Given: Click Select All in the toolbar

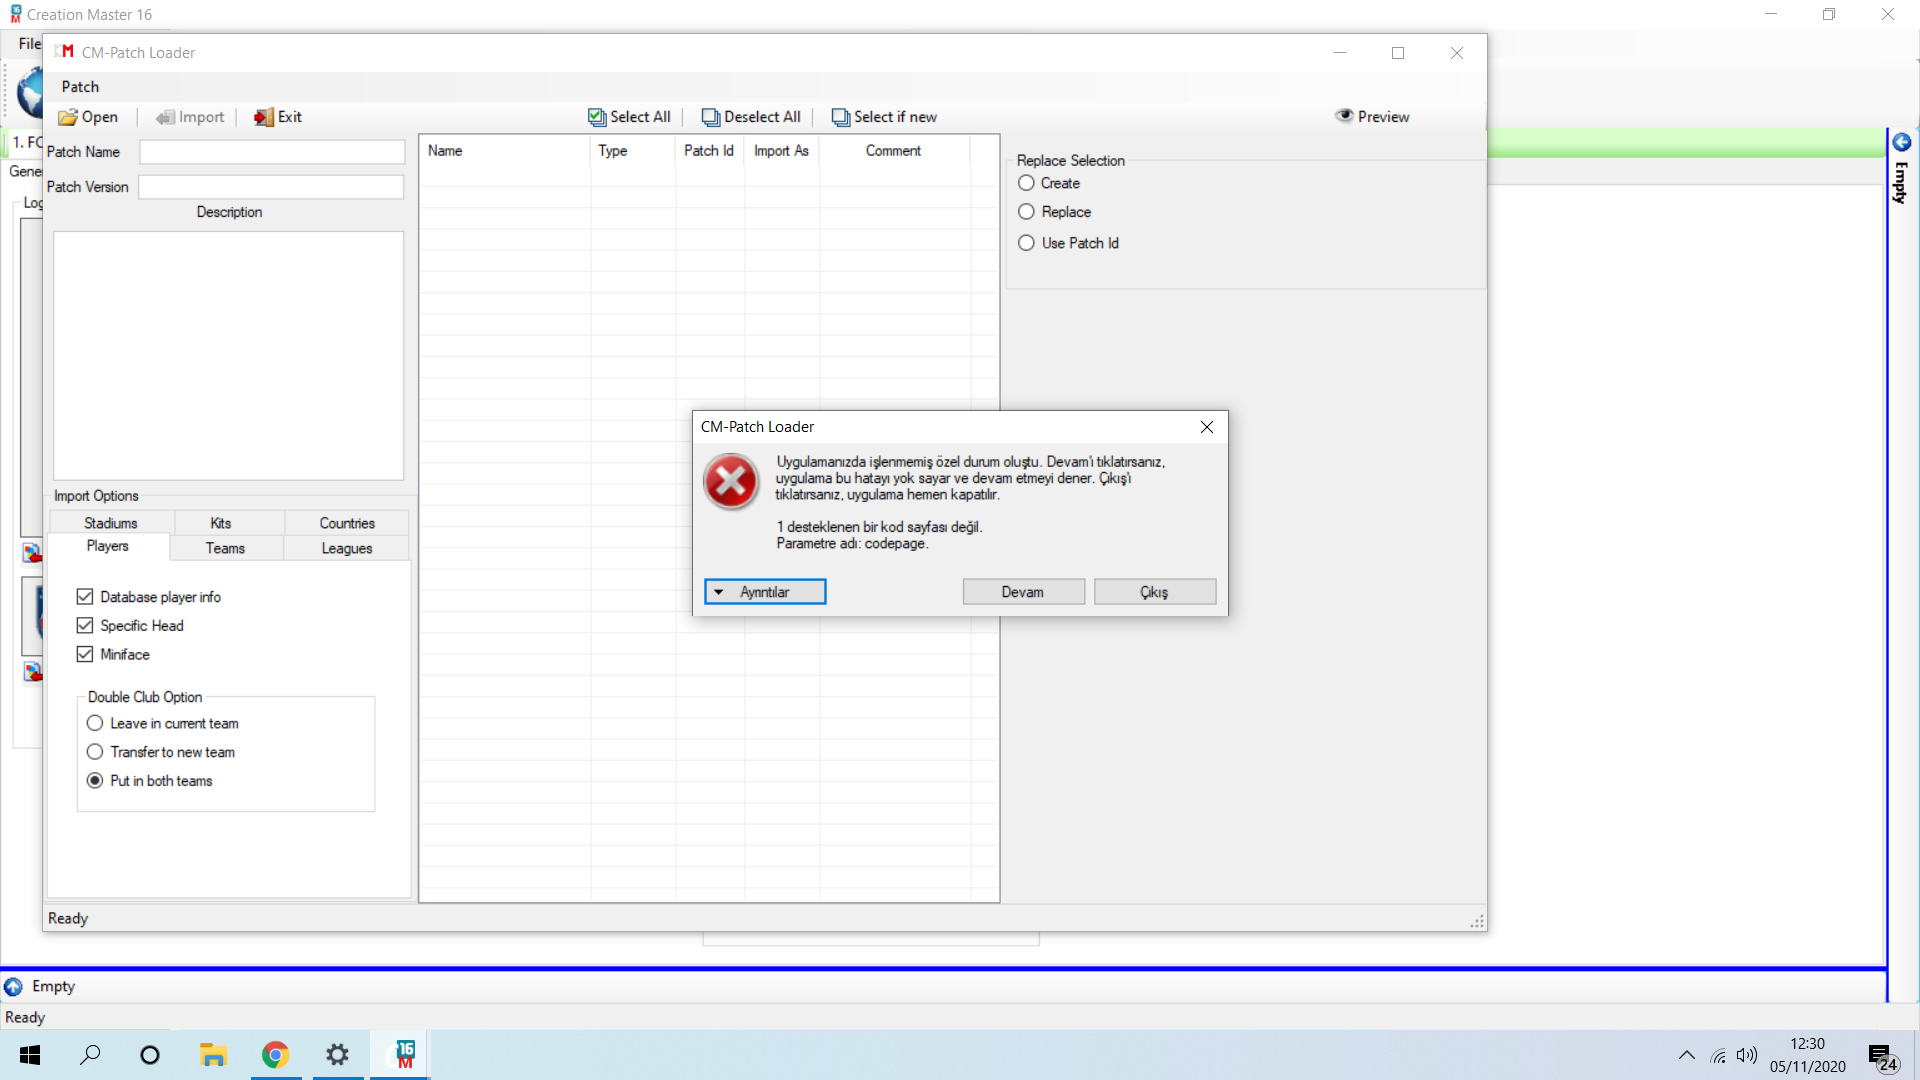Looking at the screenshot, I should (x=629, y=117).
